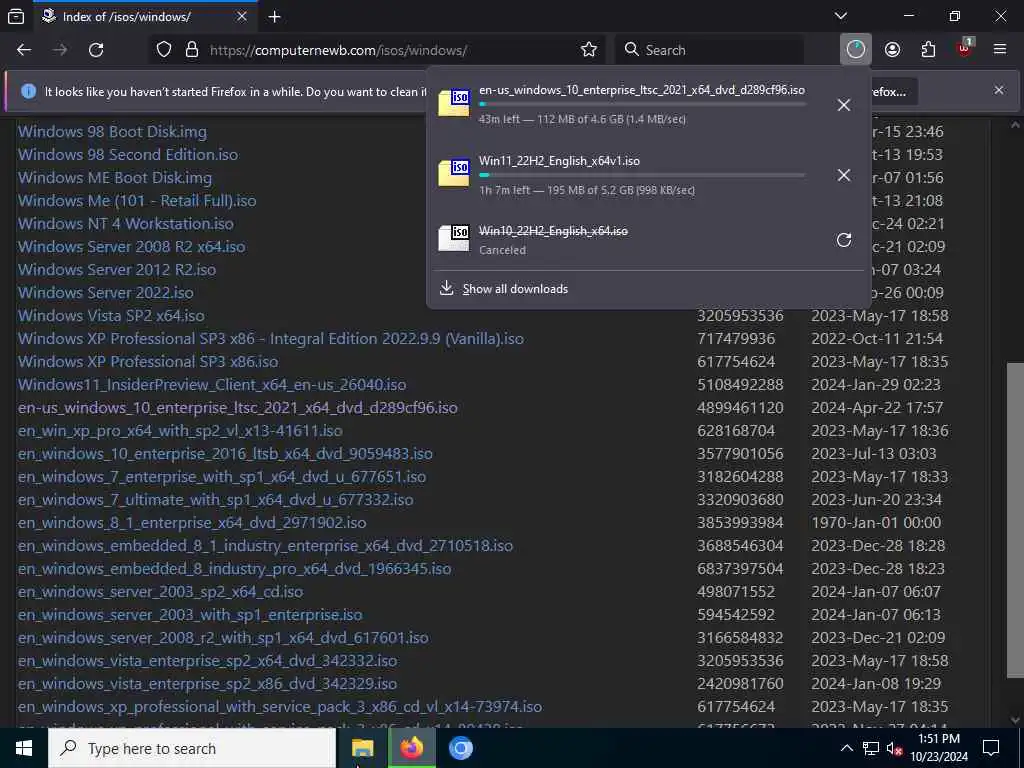Image resolution: width=1024 pixels, height=768 pixels.
Task: Open en_windows_vista_enterprise_sp2_x86_dvd_342329.iso link
Action: pos(208,684)
